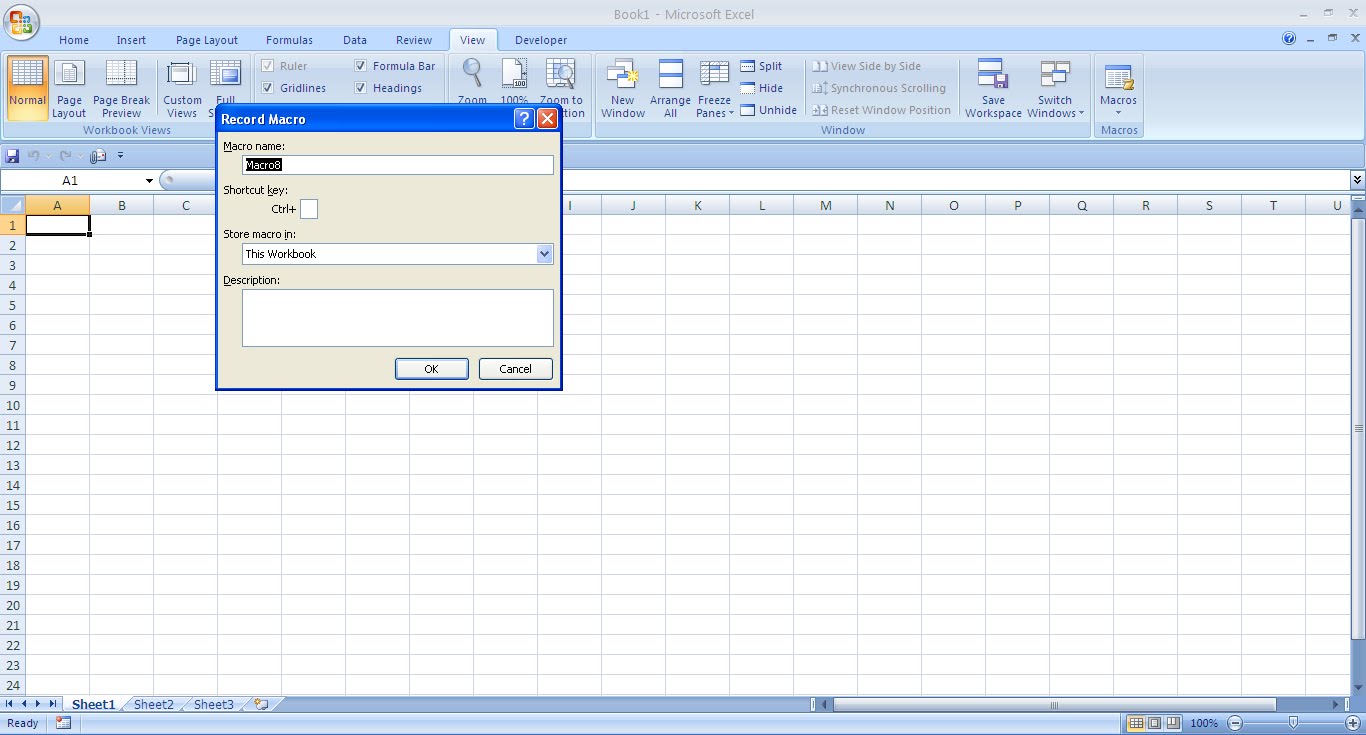This screenshot has width=1366, height=735.
Task: Open the Switch Windows dropdown
Action: 1055,88
